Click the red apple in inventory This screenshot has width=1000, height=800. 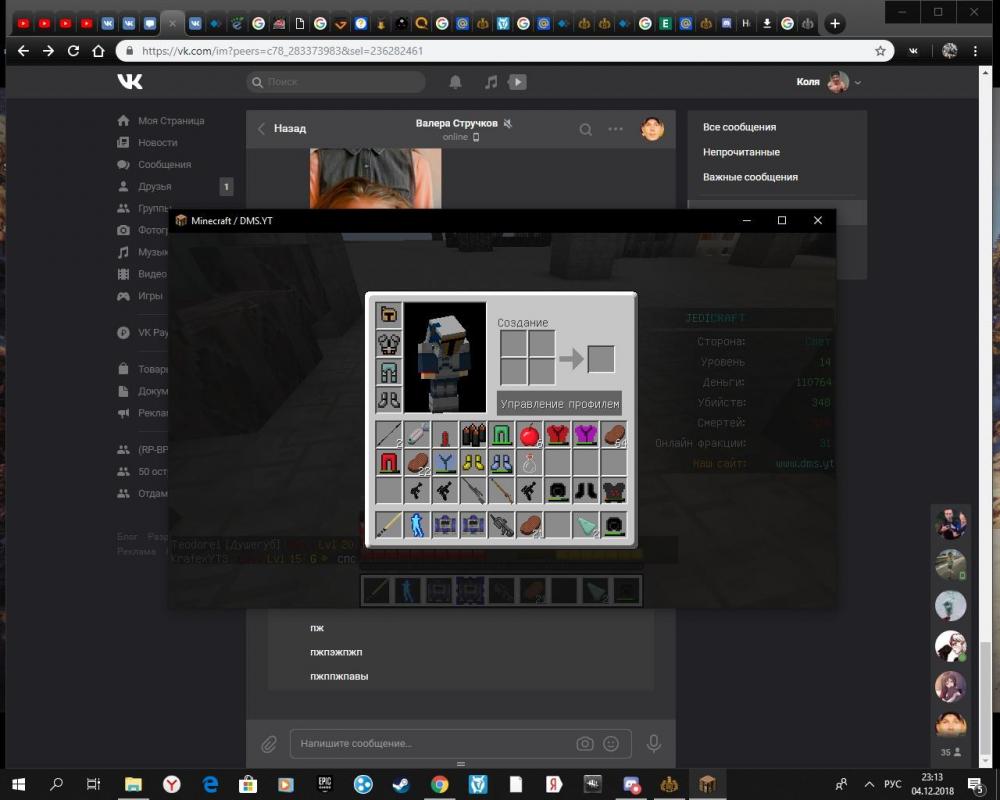point(529,435)
